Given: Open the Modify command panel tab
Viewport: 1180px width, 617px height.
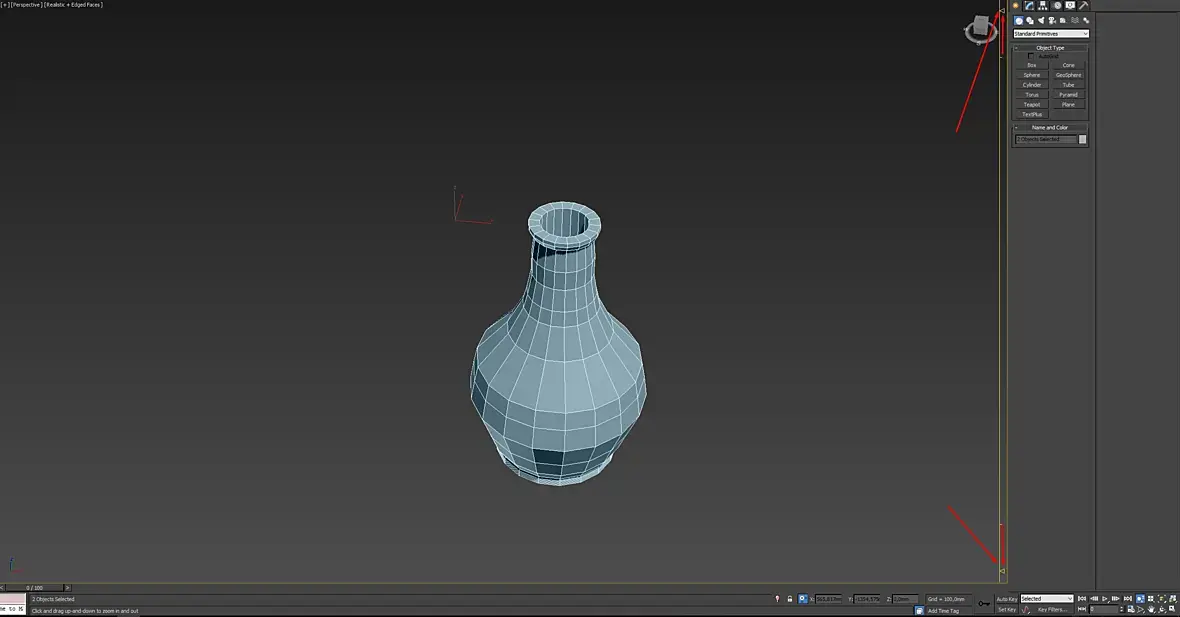Looking at the screenshot, I should coord(1029,5).
